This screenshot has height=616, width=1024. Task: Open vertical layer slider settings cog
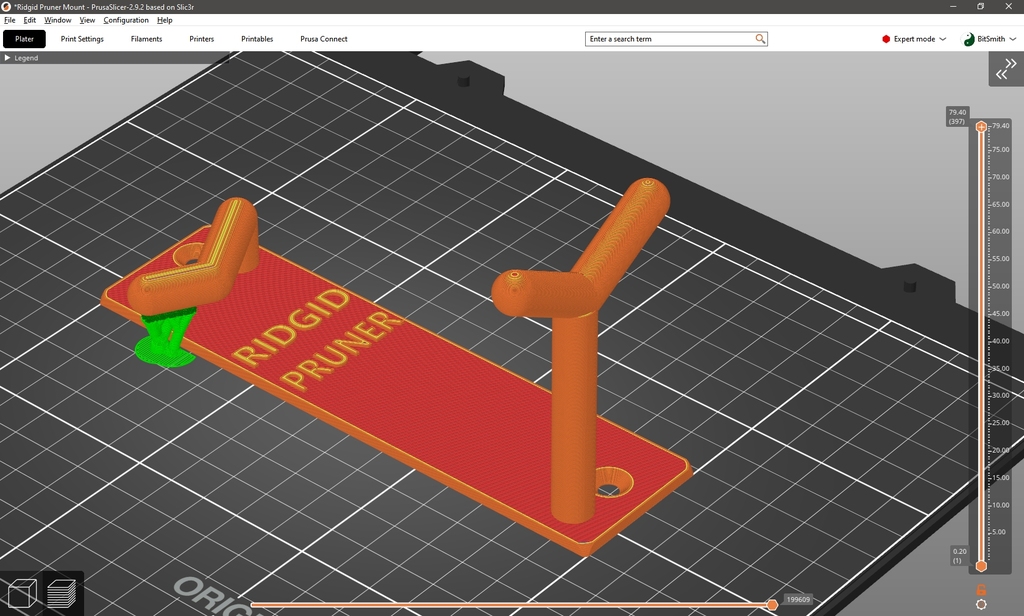click(x=981, y=604)
